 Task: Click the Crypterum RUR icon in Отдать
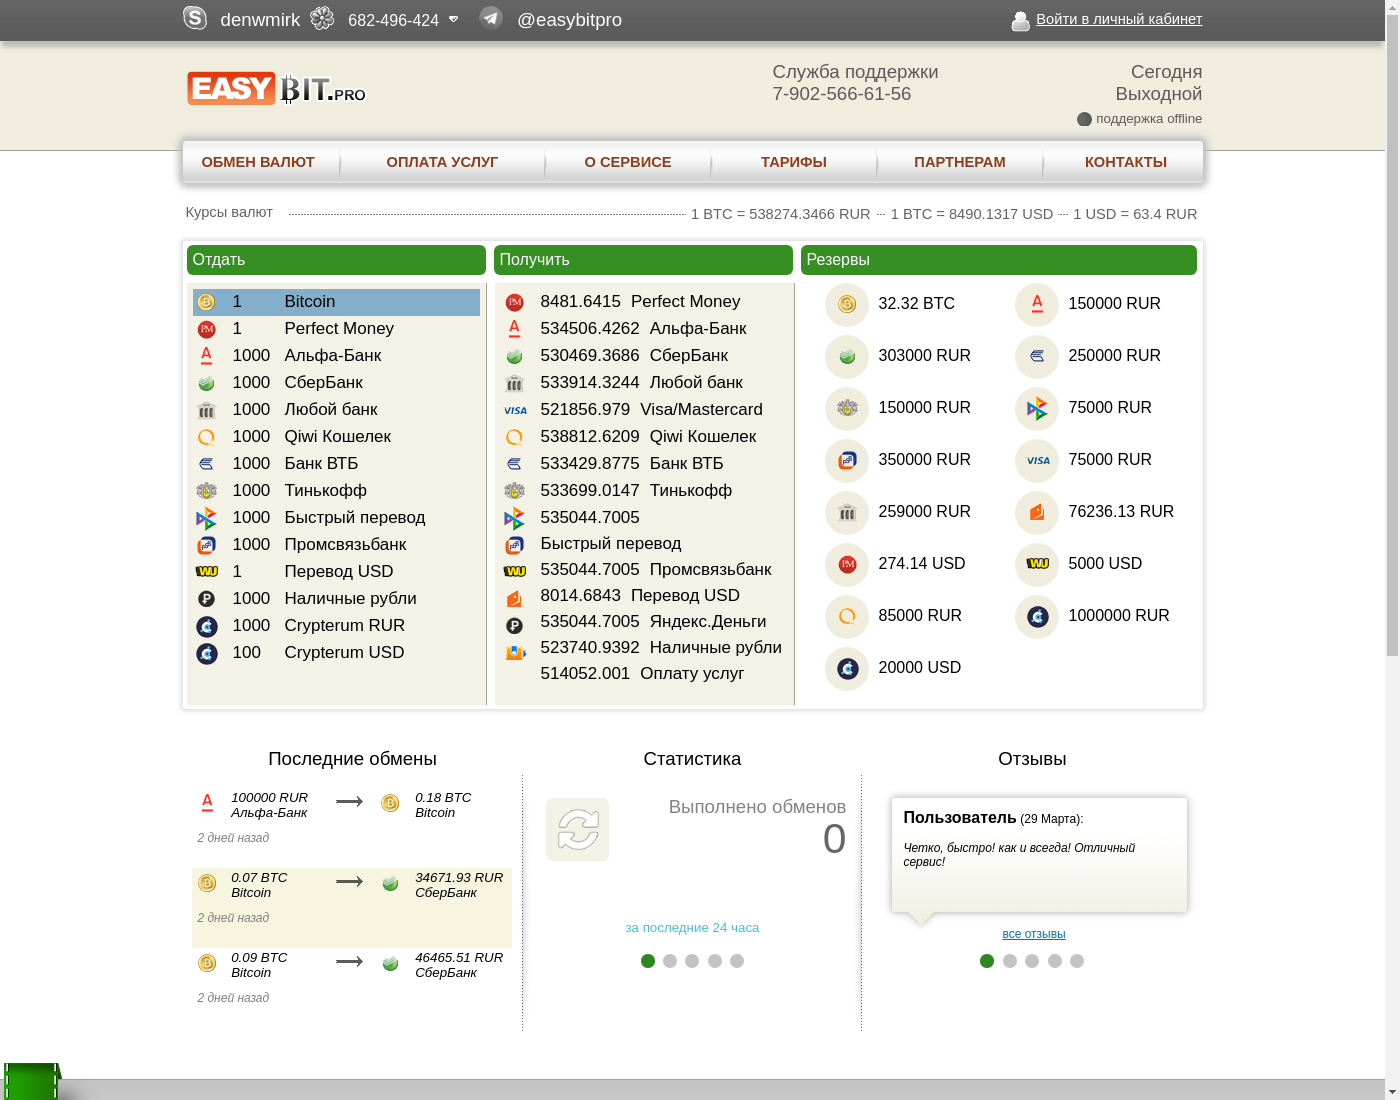click(x=206, y=626)
